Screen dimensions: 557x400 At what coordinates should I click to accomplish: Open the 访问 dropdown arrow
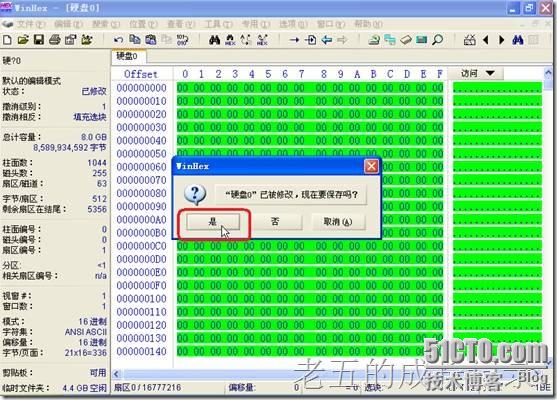point(491,73)
